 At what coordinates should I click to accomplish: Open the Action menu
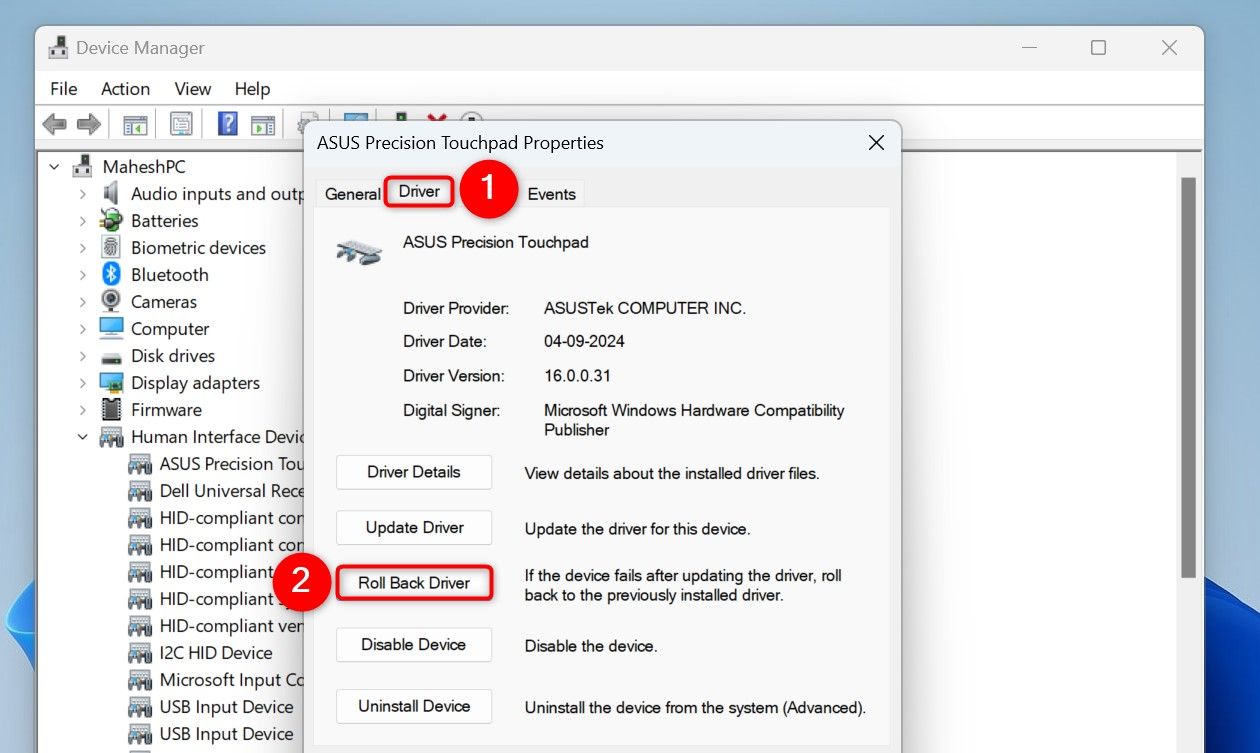pyautogui.click(x=125, y=89)
